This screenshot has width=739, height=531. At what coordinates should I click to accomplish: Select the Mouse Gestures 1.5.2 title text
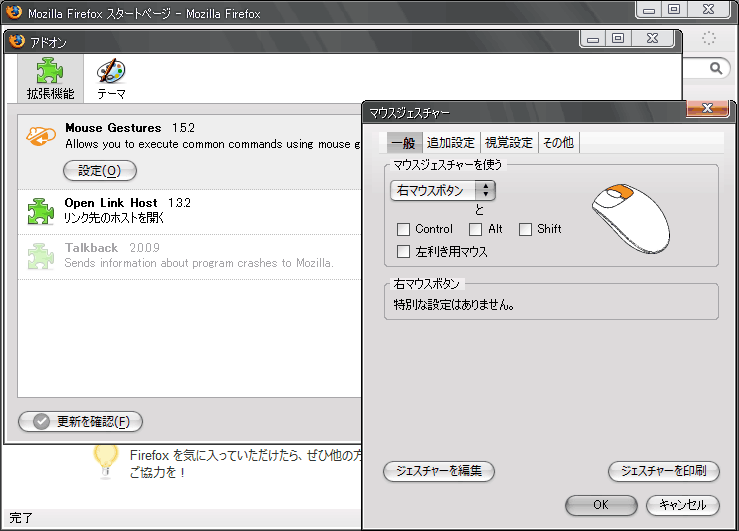130,128
